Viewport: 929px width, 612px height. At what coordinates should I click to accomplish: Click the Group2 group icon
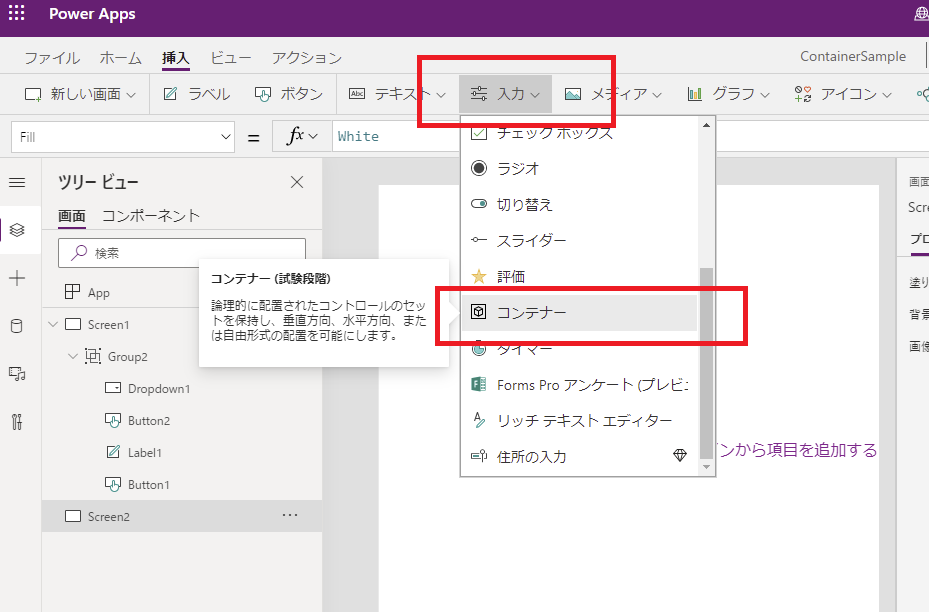(93, 356)
